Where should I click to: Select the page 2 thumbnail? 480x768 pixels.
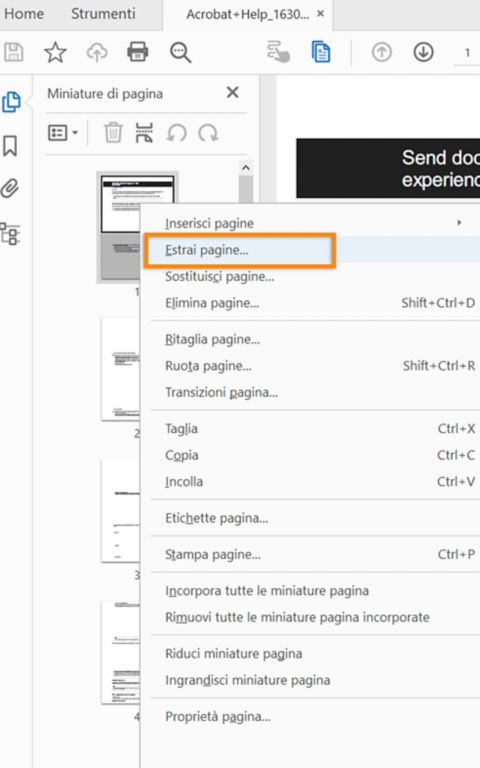(x=120, y=369)
